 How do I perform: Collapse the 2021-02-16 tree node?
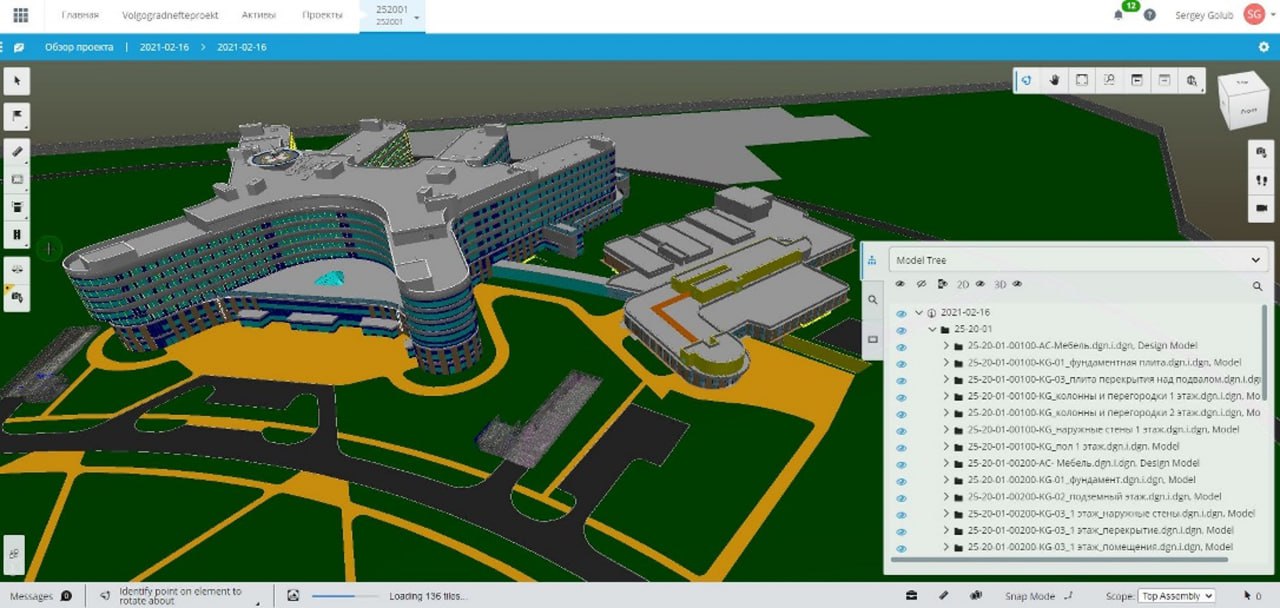click(919, 313)
